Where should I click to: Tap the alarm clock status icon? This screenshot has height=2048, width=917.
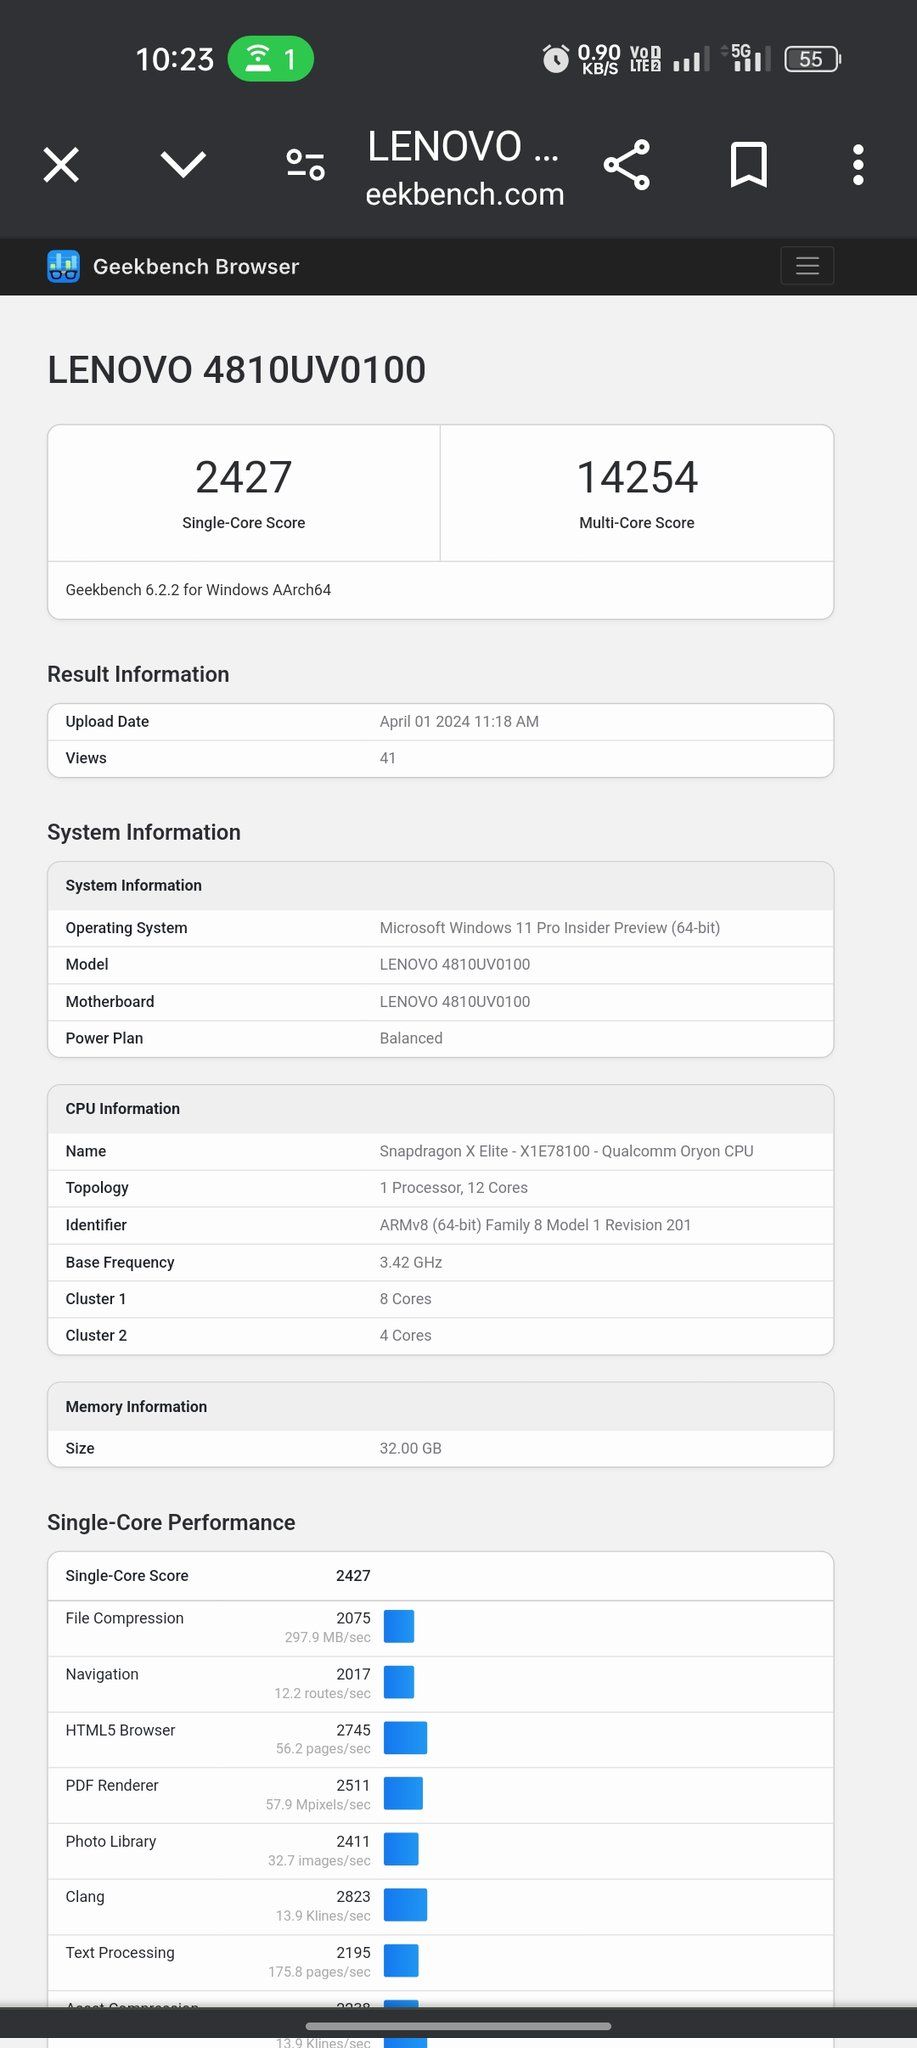click(555, 59)
